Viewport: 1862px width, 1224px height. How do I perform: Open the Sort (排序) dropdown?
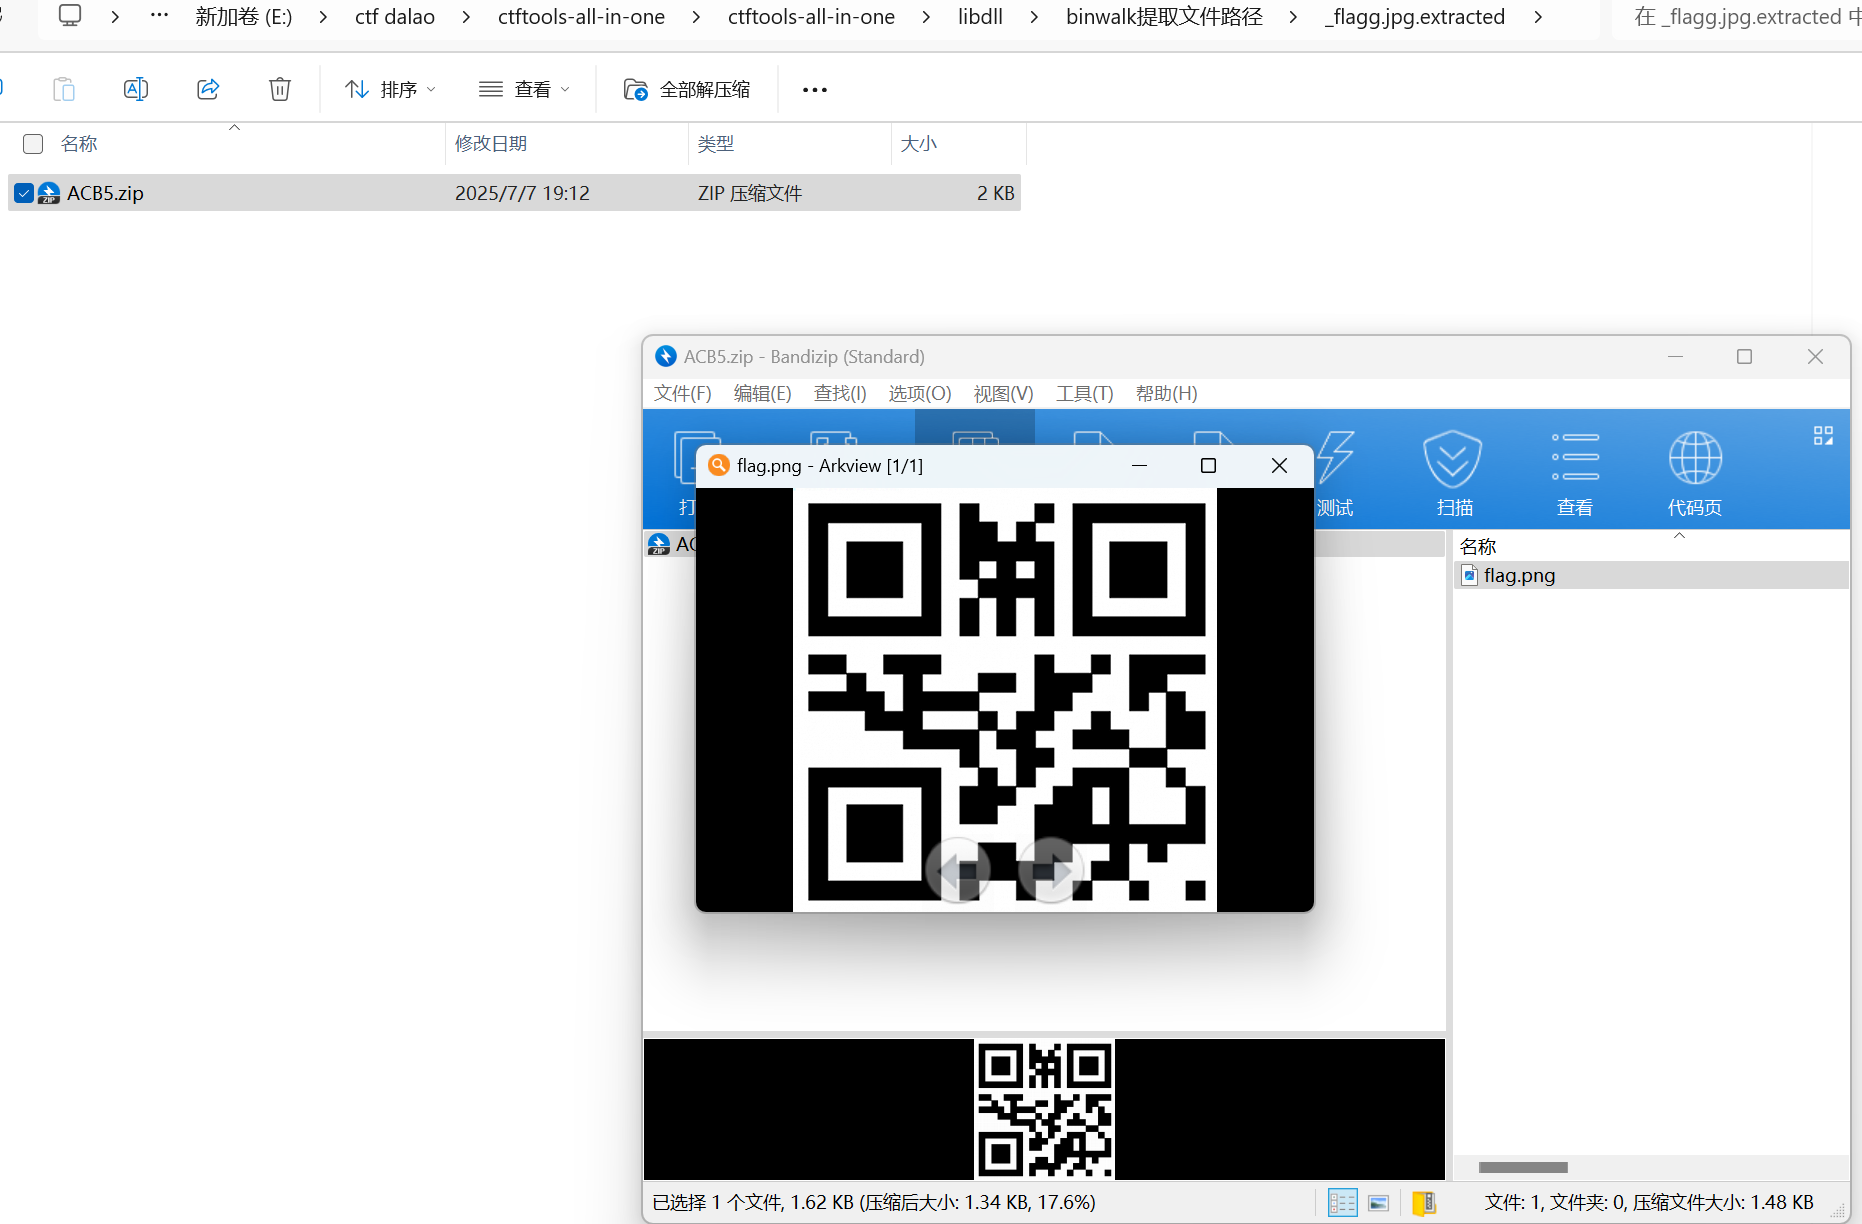(x=390, y=89)
